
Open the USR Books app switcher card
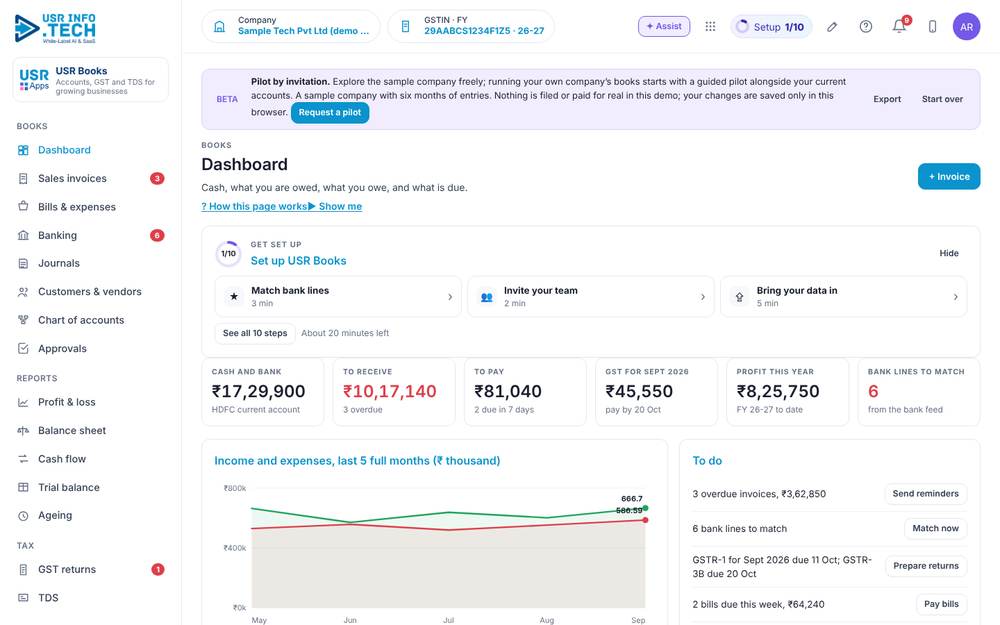tap(91, 80)
